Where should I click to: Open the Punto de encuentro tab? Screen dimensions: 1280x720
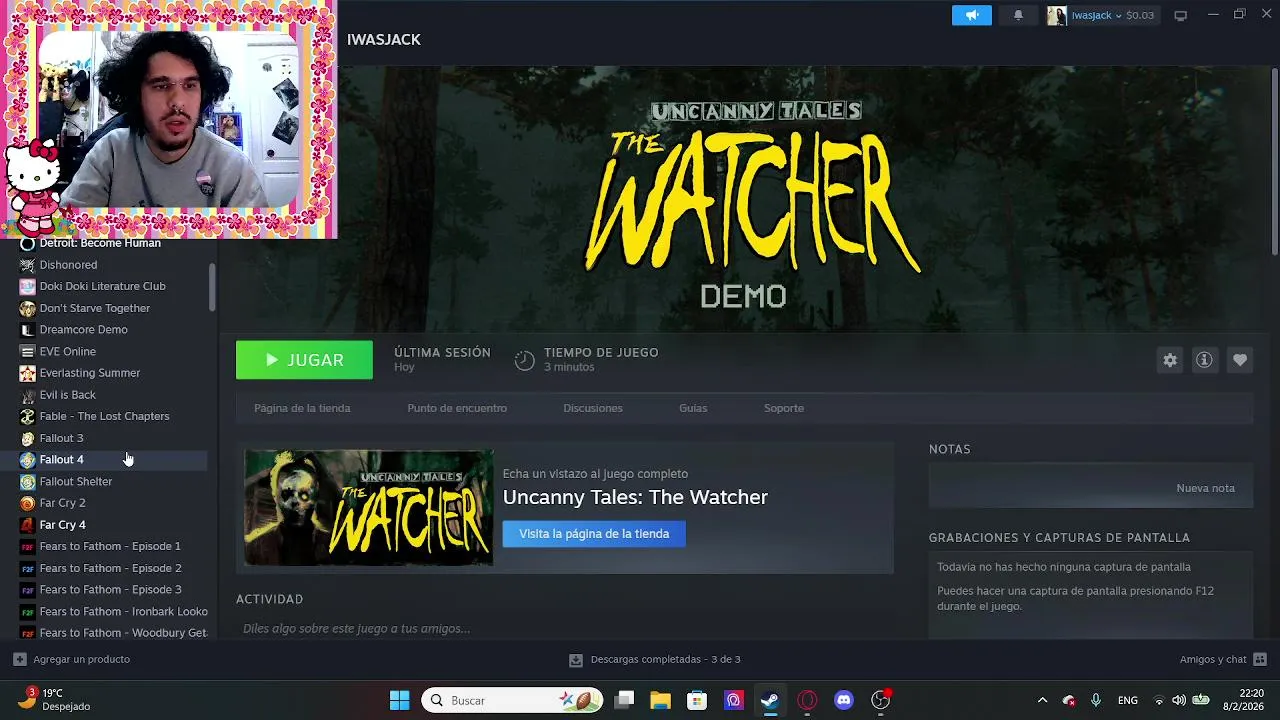(x=457, y=408)
